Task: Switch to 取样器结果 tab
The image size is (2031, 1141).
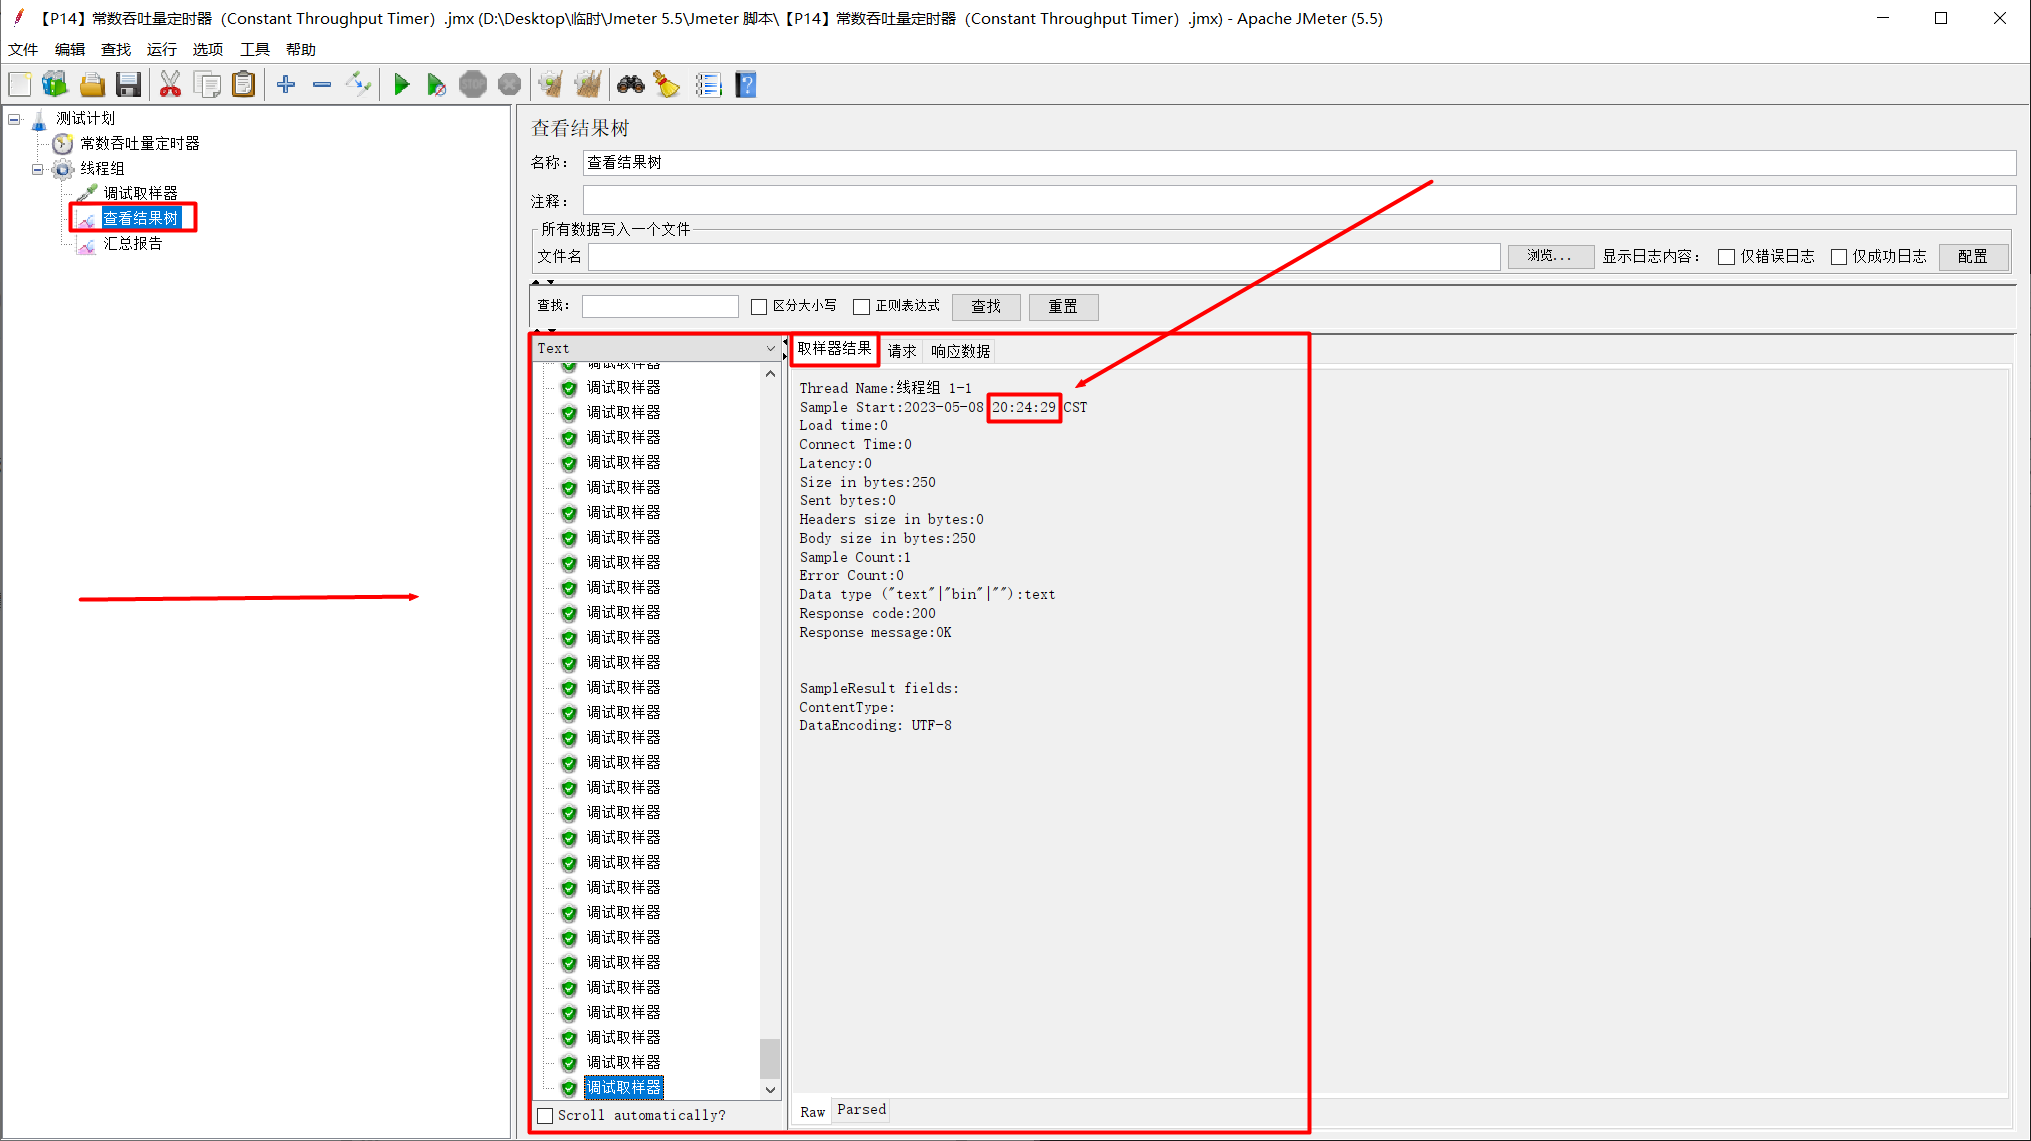Action: tap(834, 349)
